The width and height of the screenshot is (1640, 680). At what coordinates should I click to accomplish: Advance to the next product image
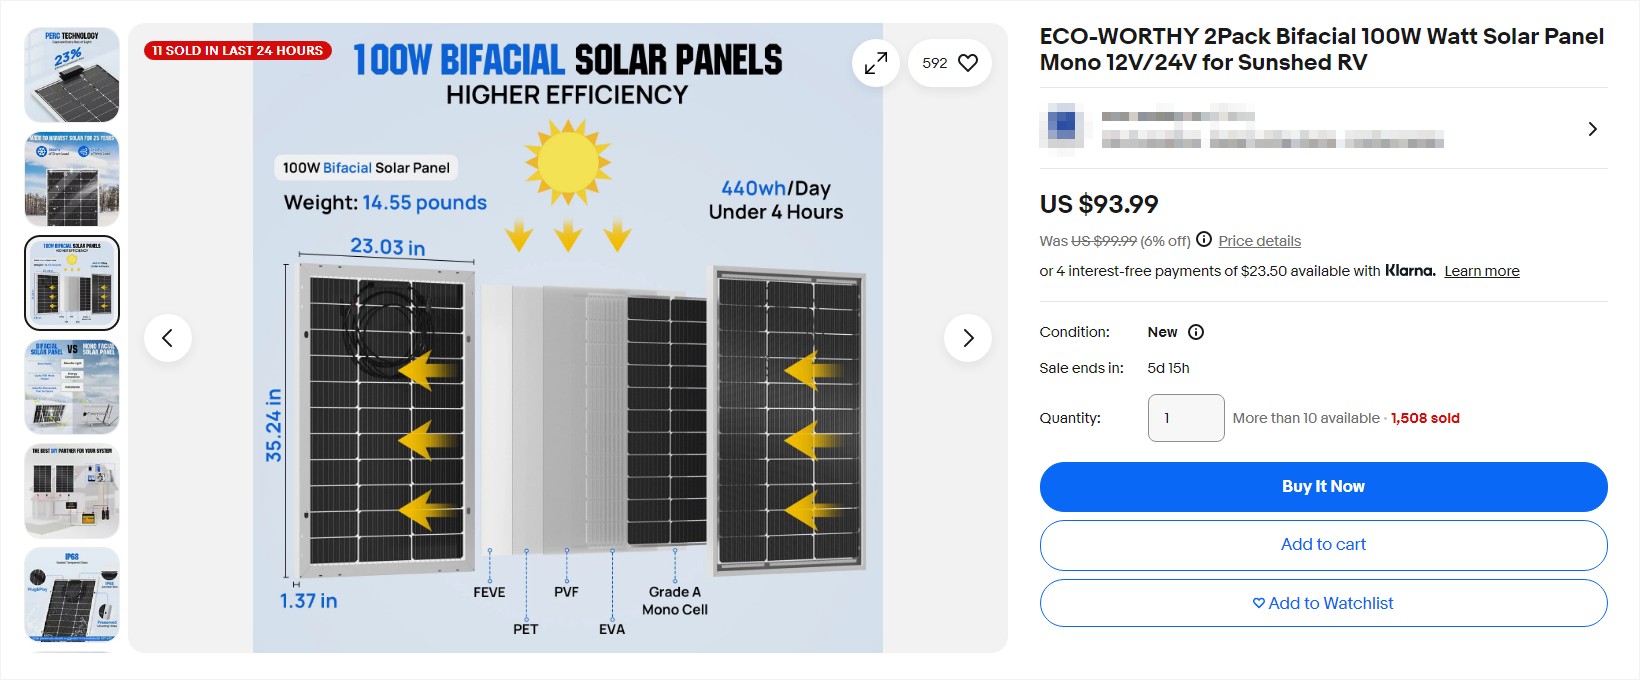tap(967, 338)
